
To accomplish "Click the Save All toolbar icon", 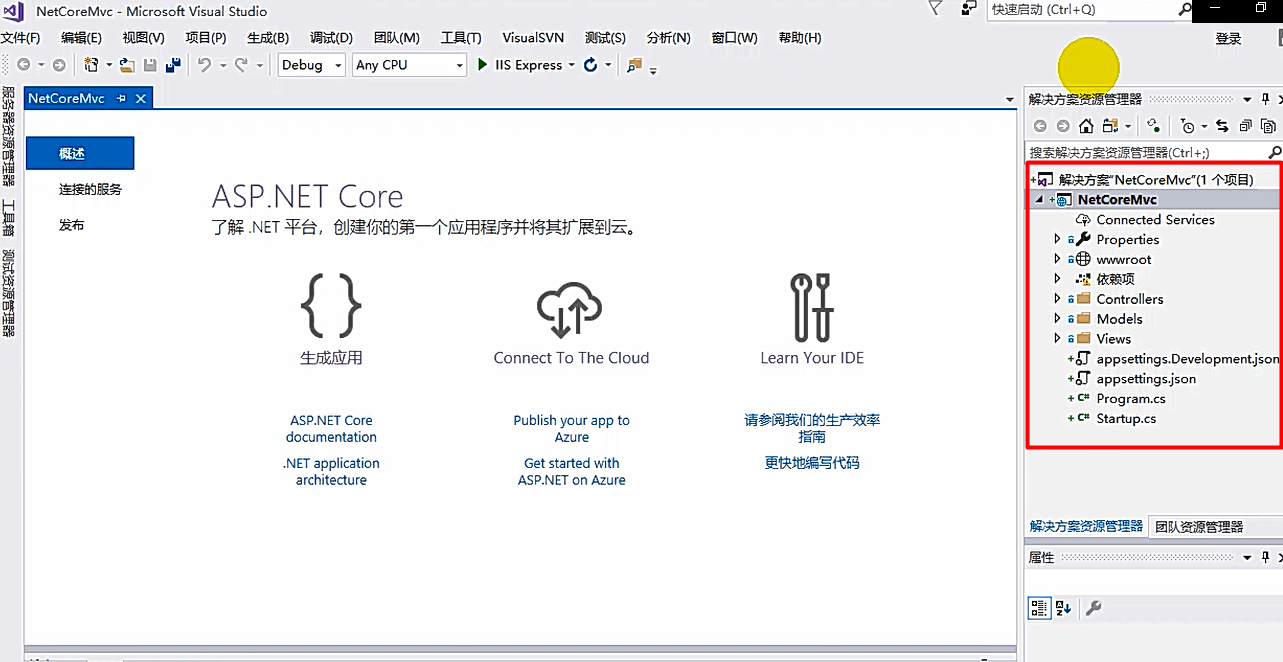I will coord(174,65).
